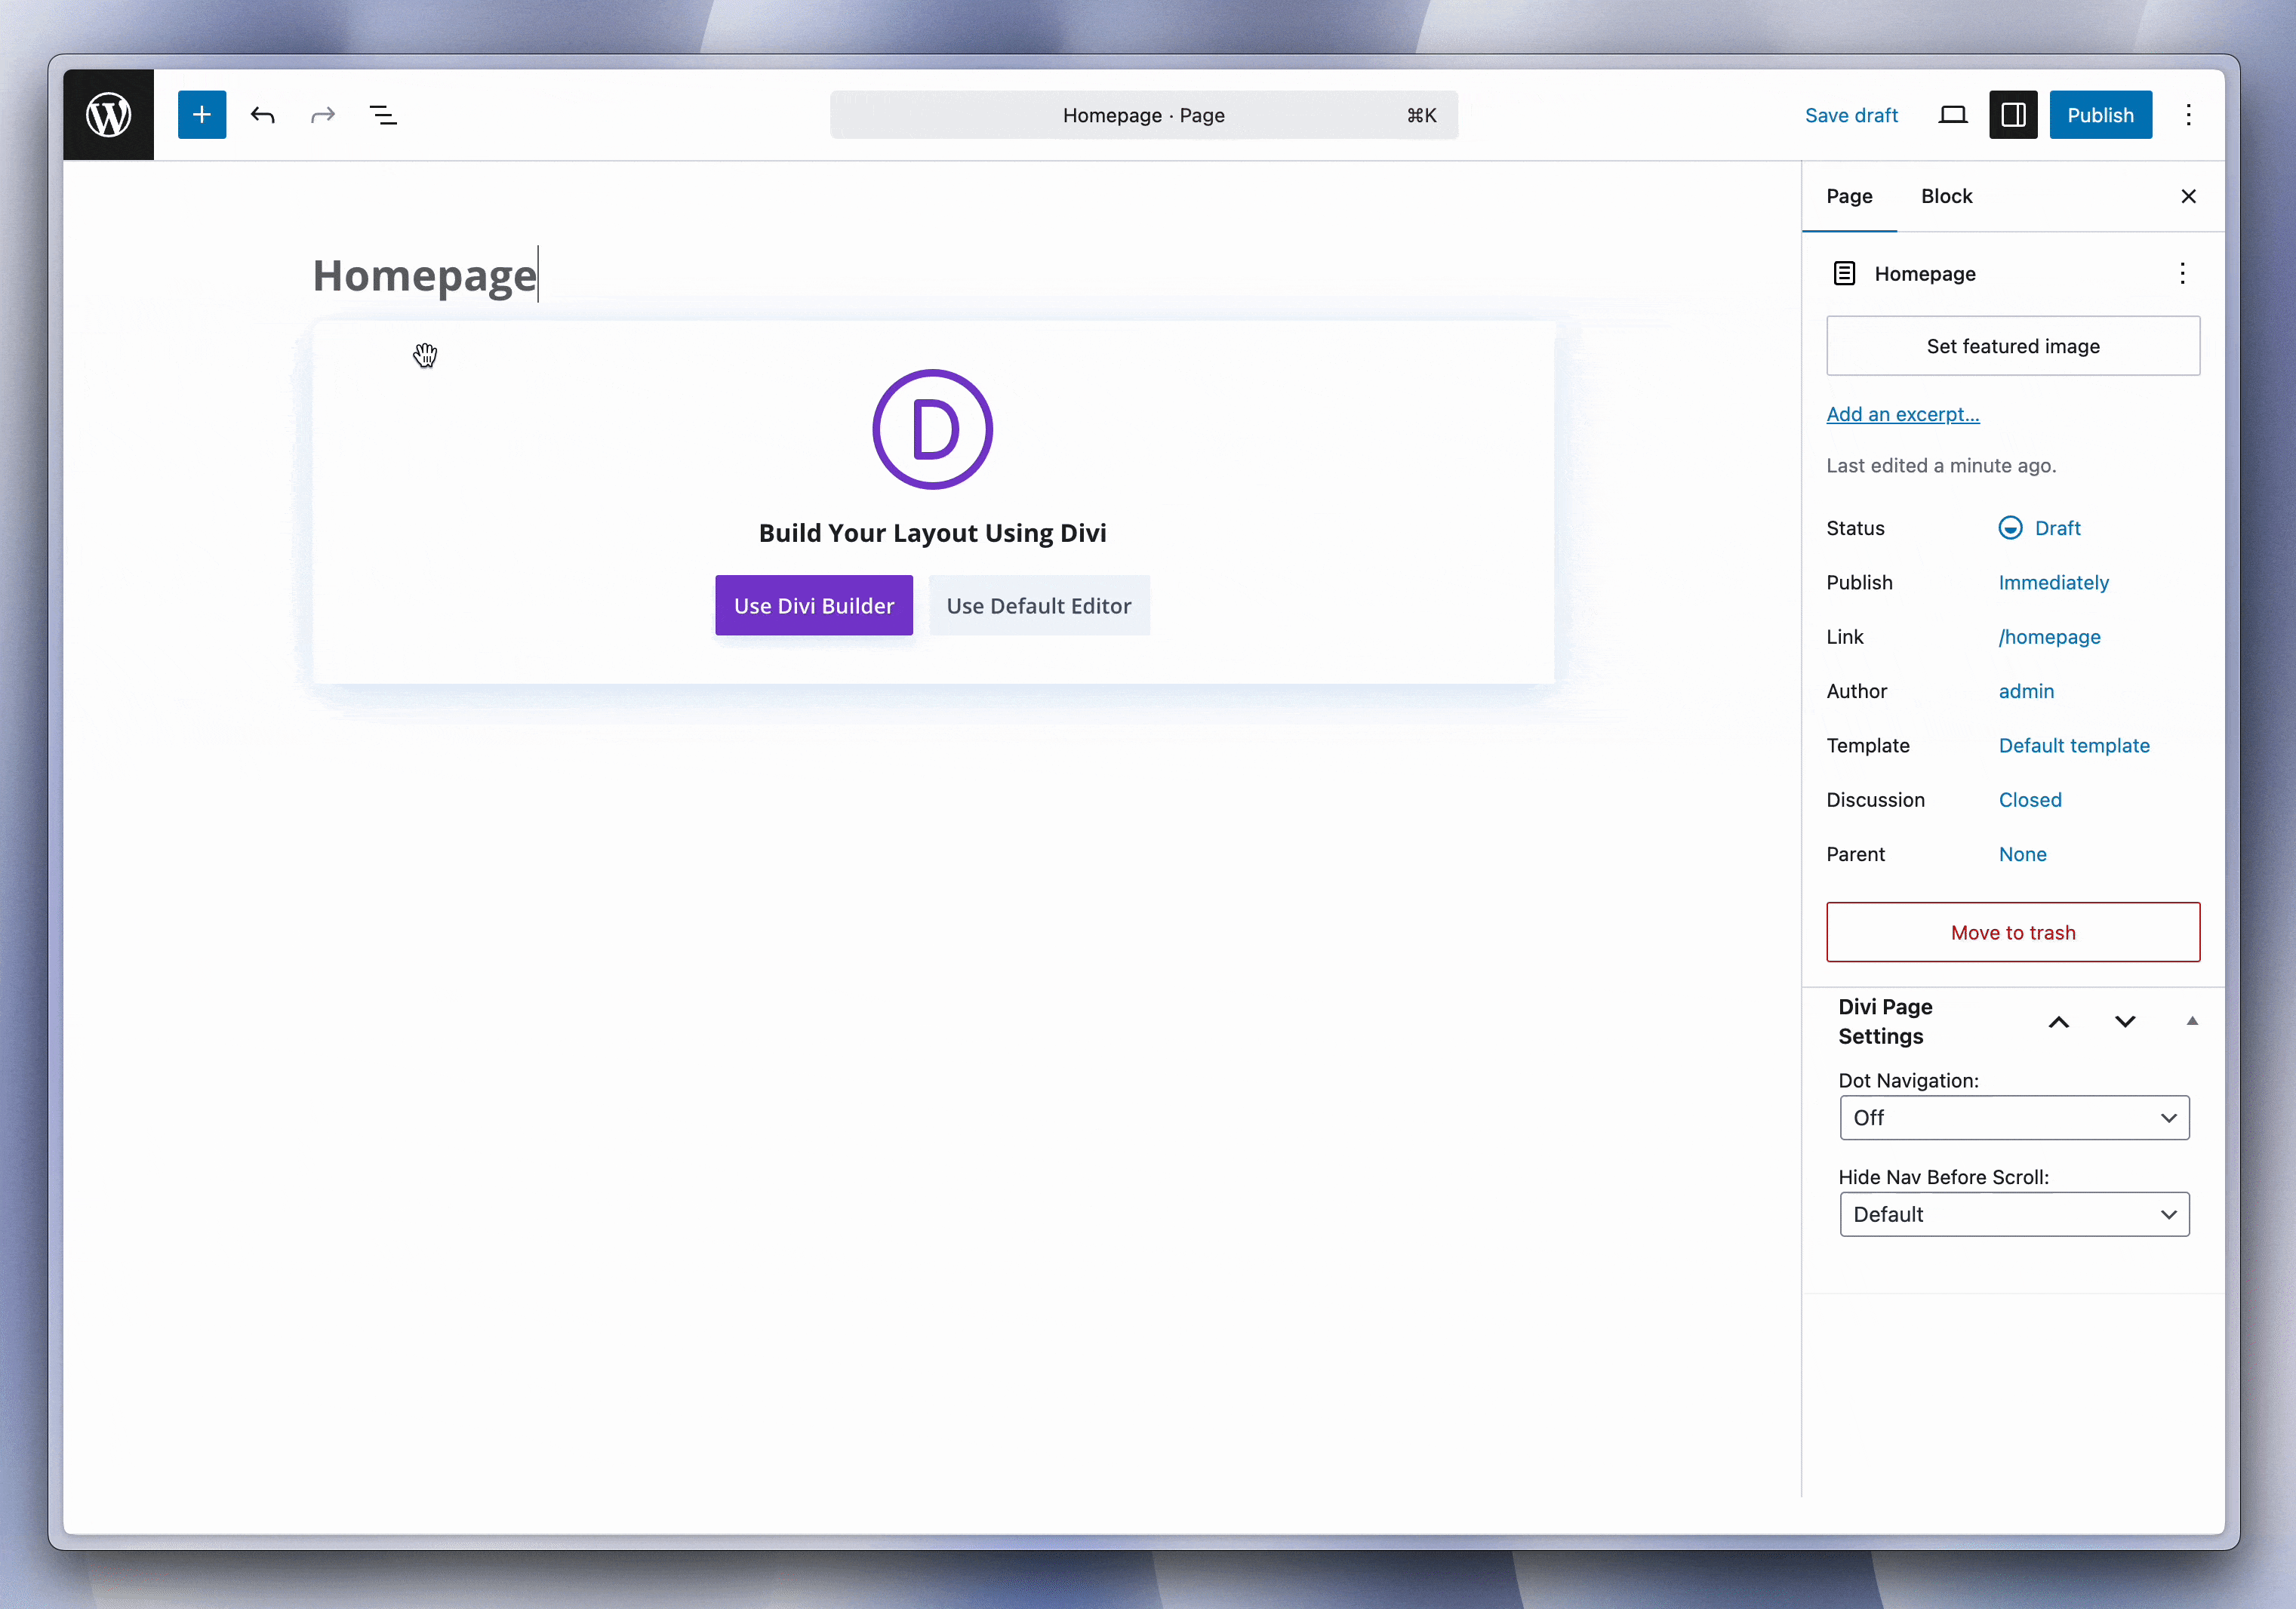
Task: Click the Divi logo circle
Action: (x=932, y=429)
